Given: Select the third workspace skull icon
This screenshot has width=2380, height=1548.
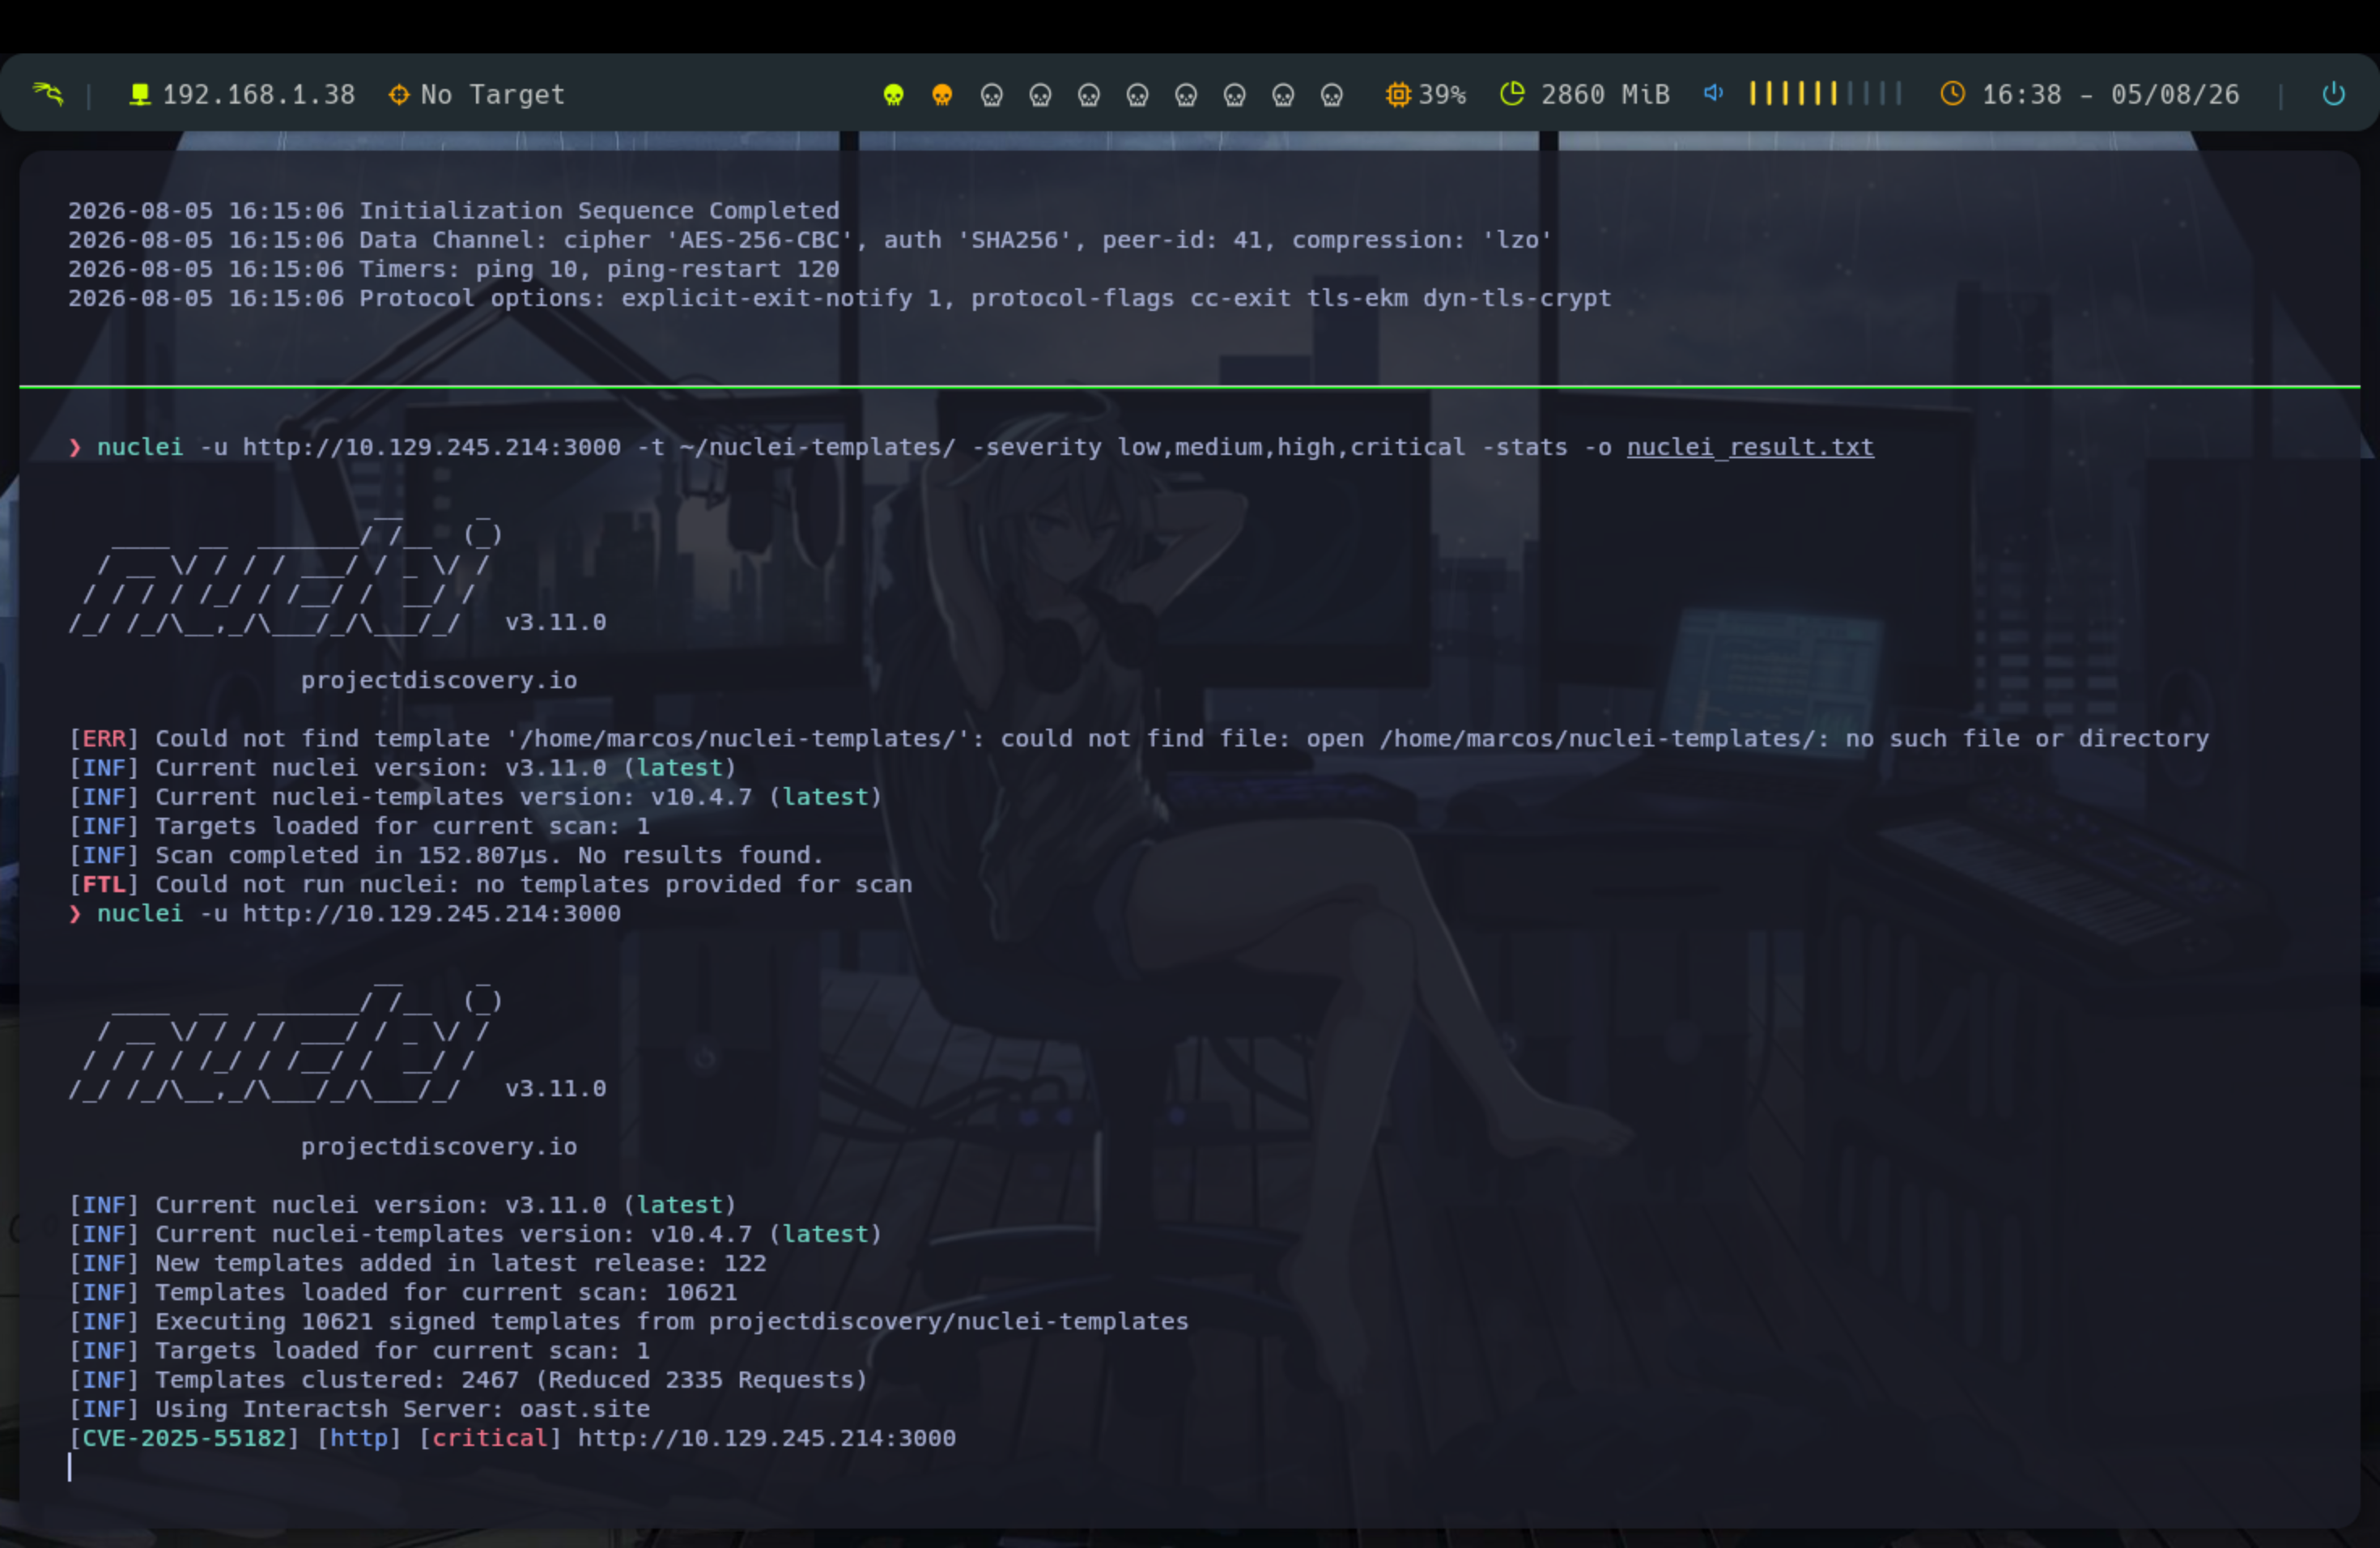Looking at the screenshot, I should 991,95.
